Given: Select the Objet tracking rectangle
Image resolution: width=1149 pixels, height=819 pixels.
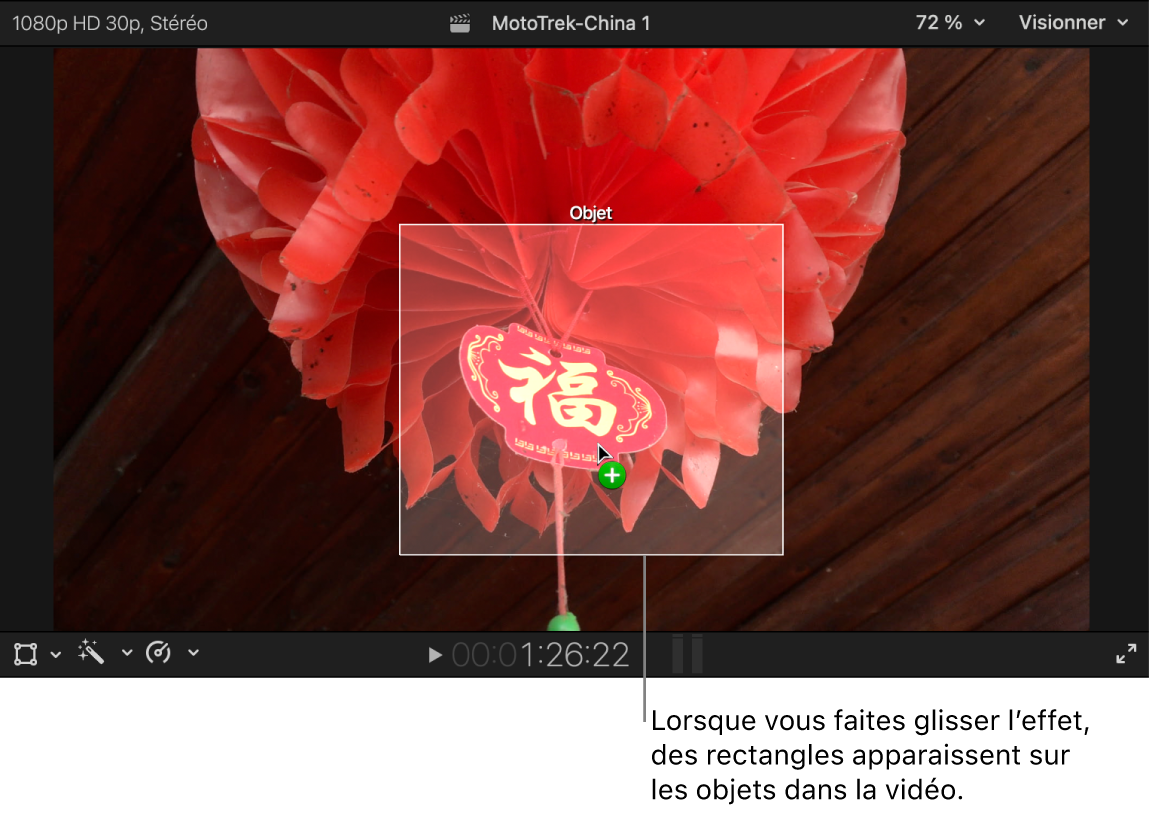Looking at the screenshot, I should pyautogui.click(x=591, y=389).
